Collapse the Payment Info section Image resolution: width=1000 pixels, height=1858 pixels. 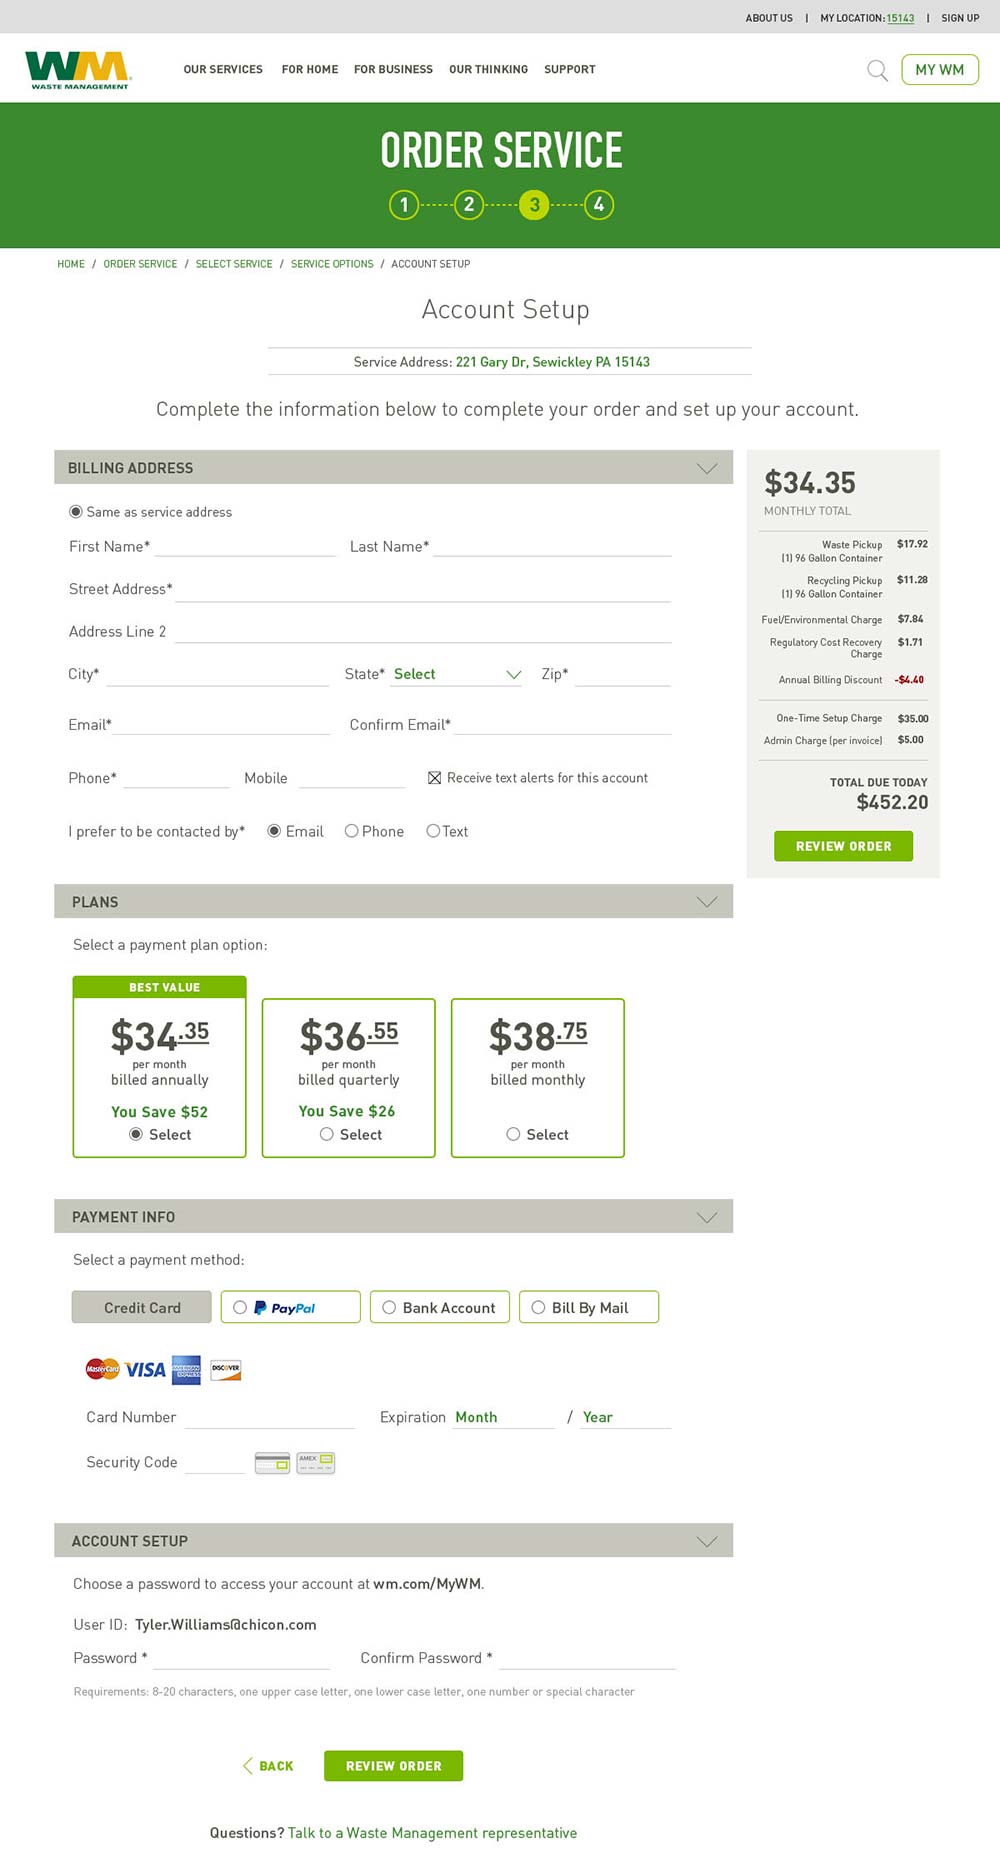click(707, 1217)
